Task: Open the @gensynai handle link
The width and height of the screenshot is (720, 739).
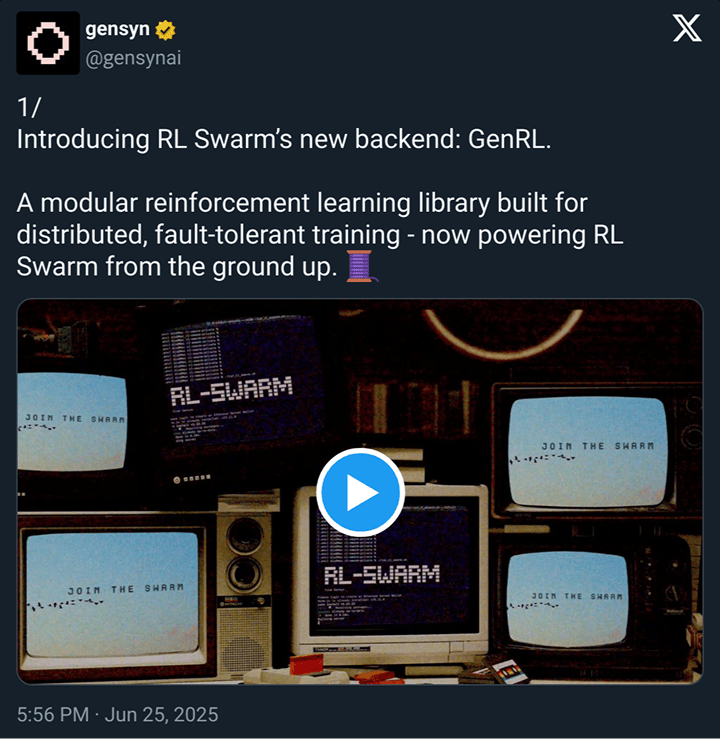Action: (133, 58)
